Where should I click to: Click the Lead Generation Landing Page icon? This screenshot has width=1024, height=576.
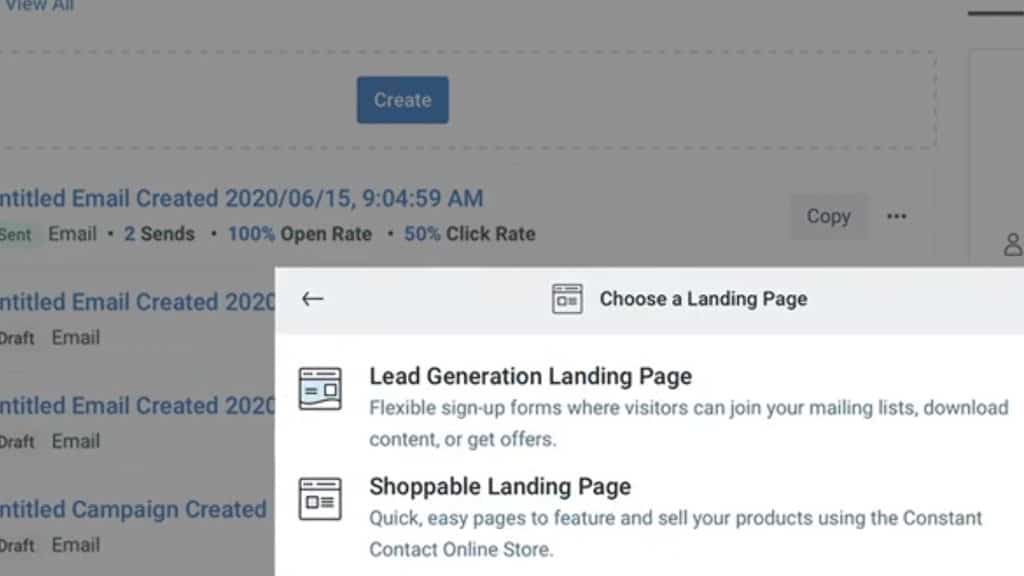pyautogui.click(x=320, y=389)
